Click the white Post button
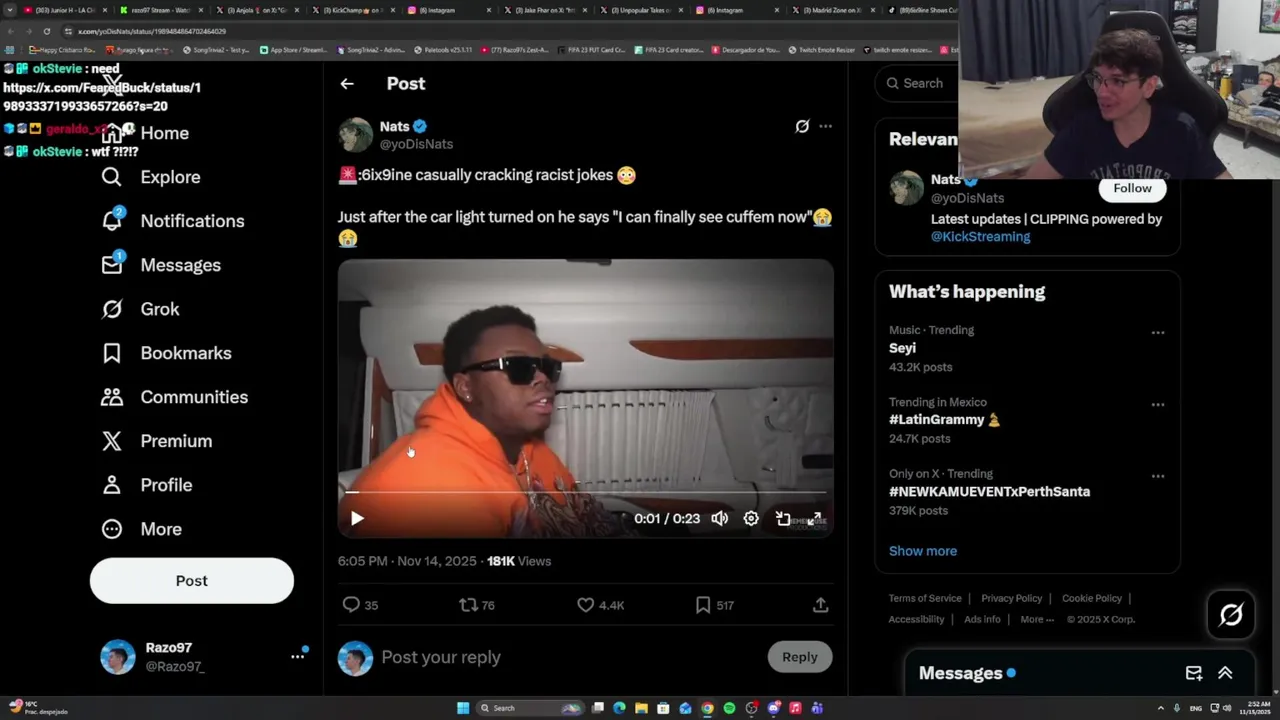 click(192, 581)
